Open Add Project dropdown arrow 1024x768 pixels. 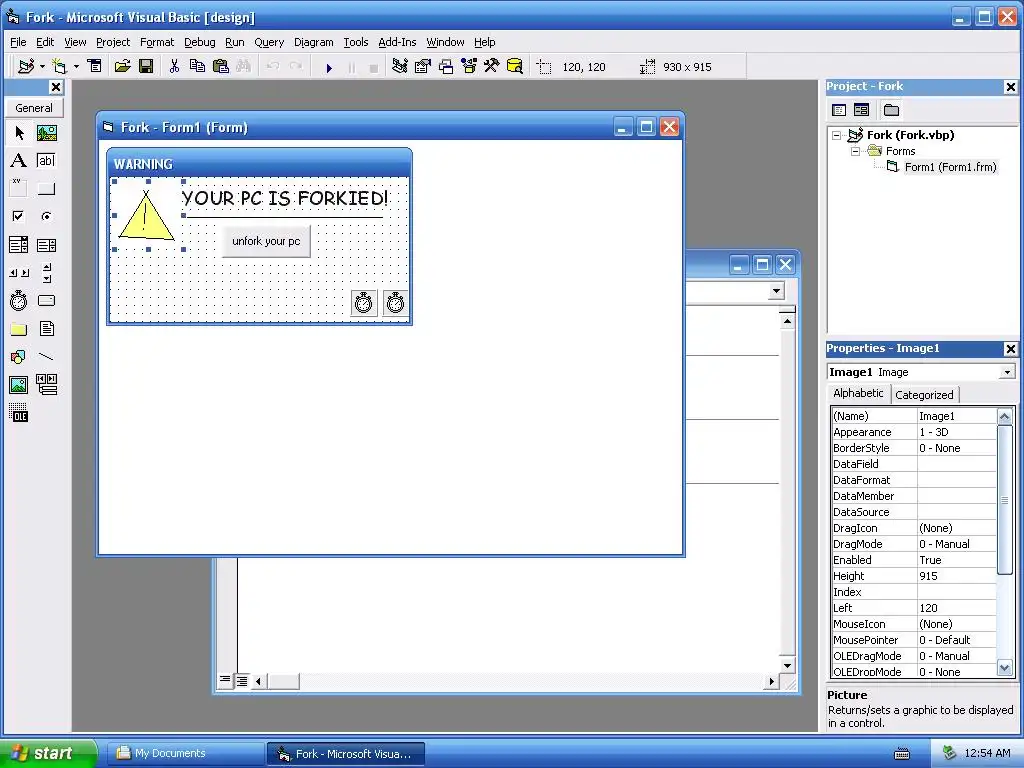click(42, 67)
